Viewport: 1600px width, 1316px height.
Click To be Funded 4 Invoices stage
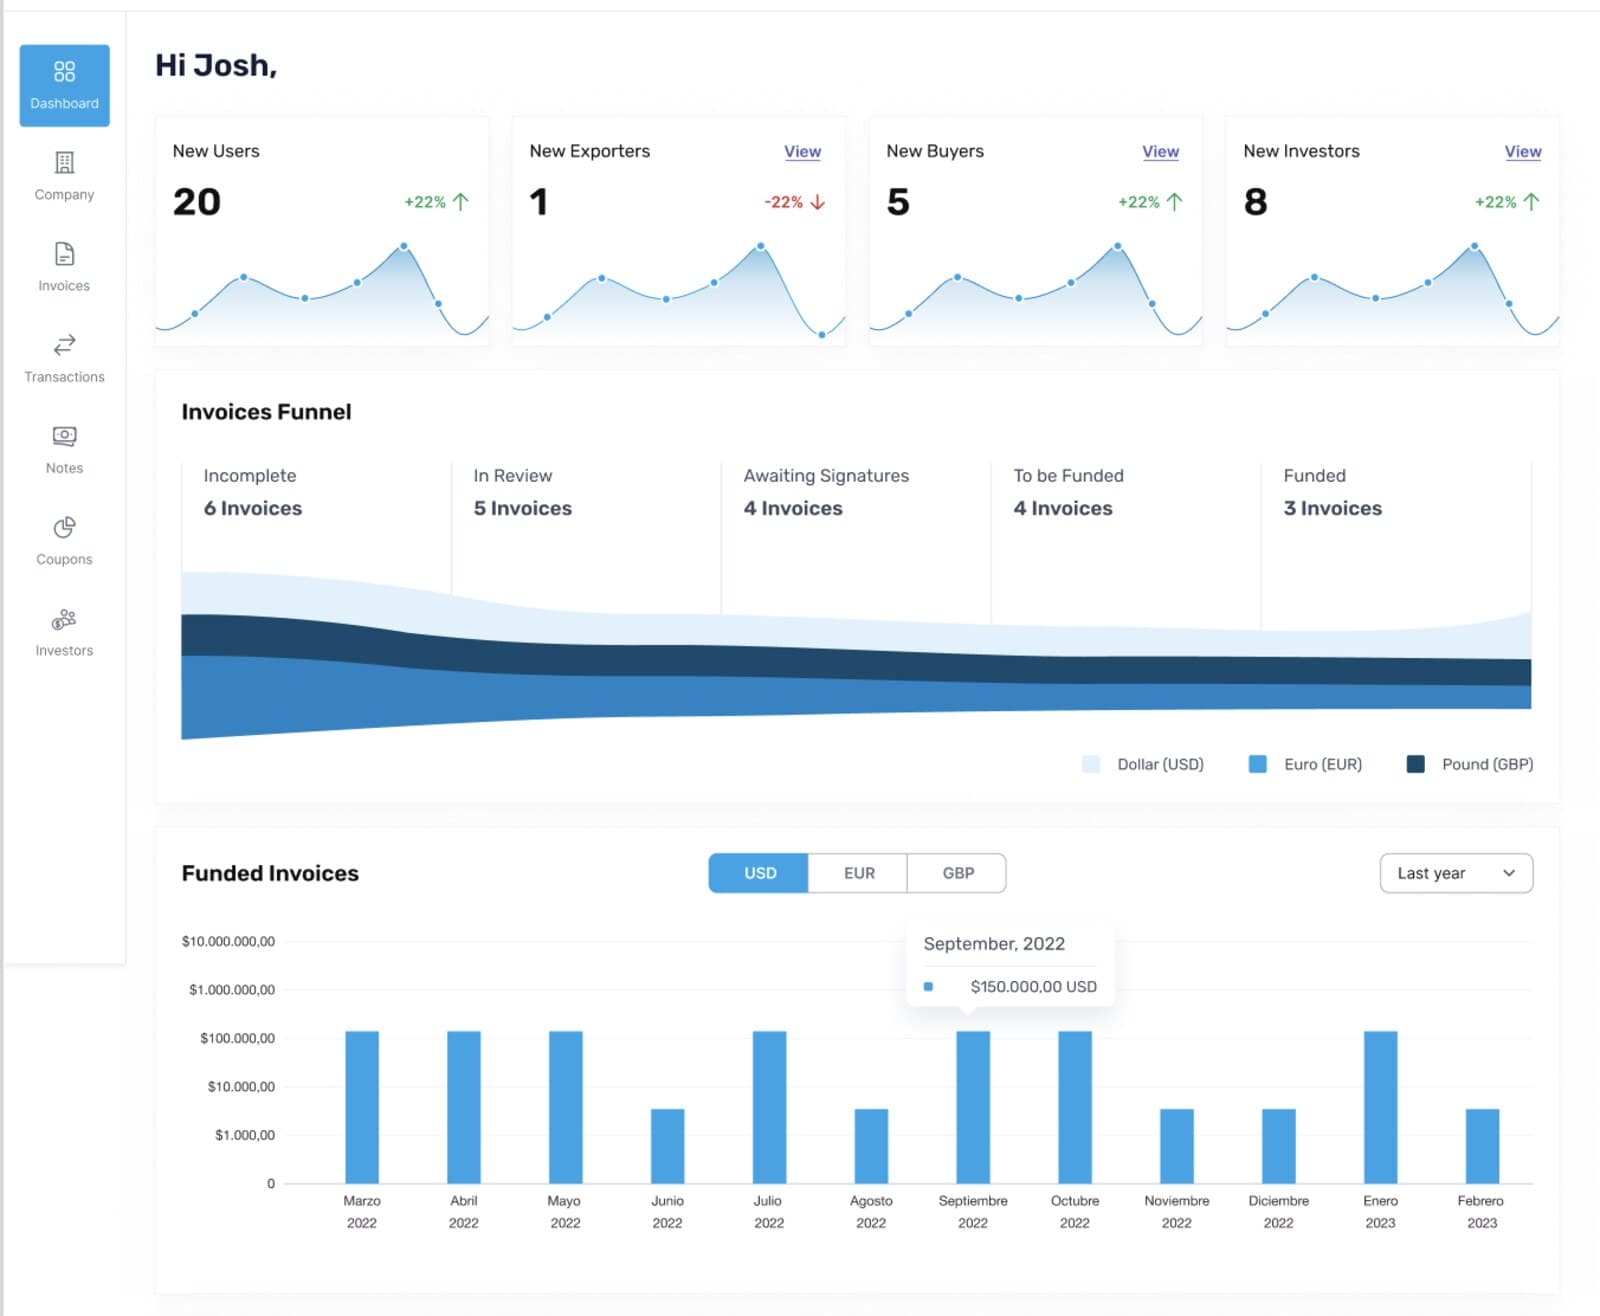[x=1068, y=492]
